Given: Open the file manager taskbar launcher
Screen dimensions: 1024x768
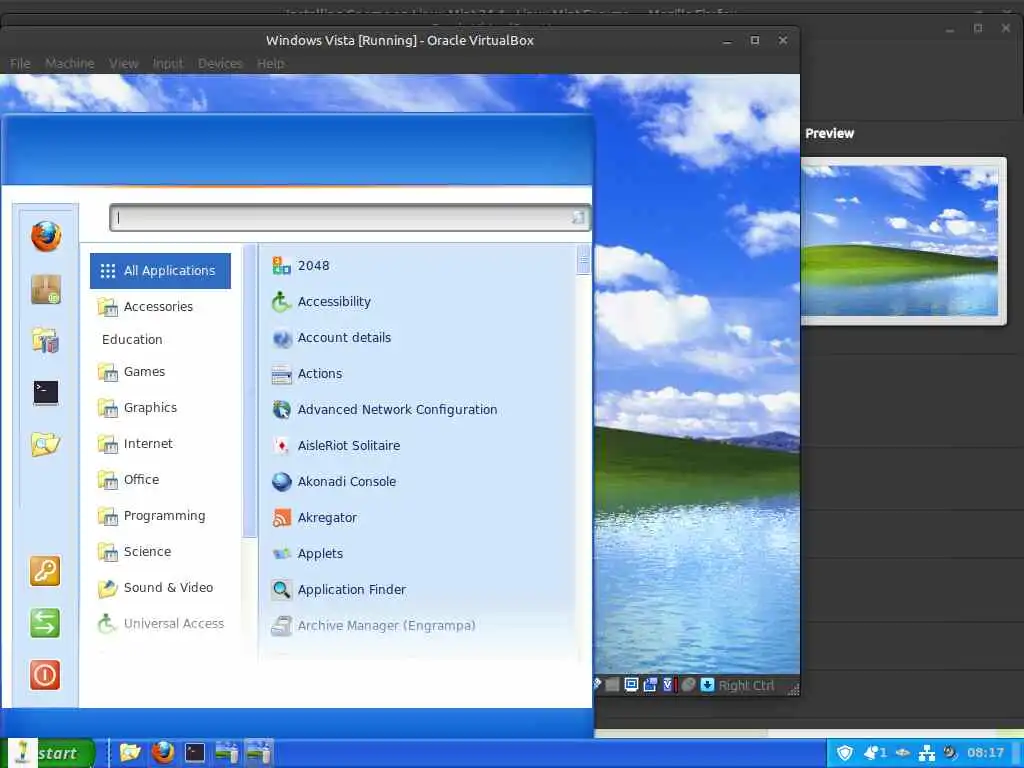Looking at the screenshot, I should [x=130, y=753].
